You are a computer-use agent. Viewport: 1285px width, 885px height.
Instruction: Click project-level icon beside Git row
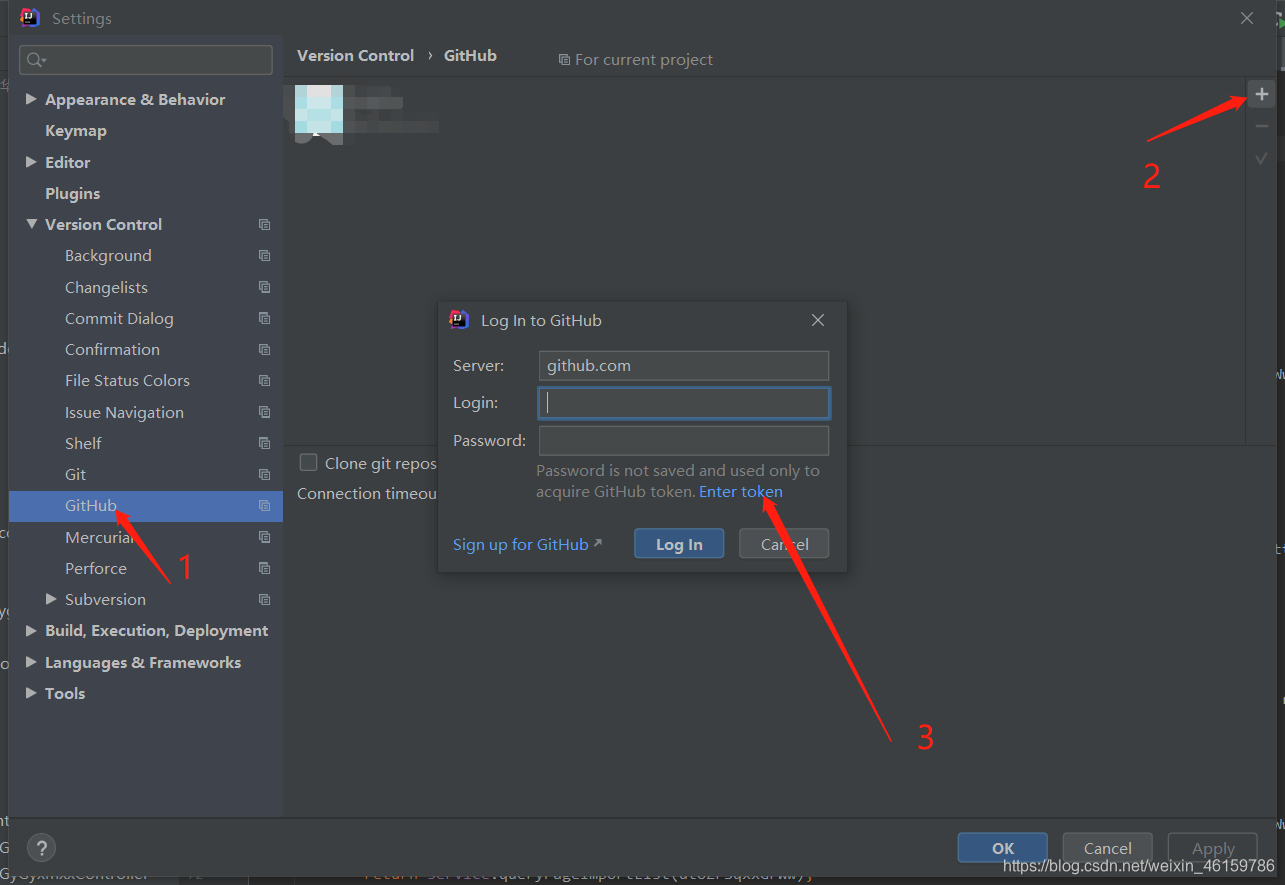tap(264, 474)
